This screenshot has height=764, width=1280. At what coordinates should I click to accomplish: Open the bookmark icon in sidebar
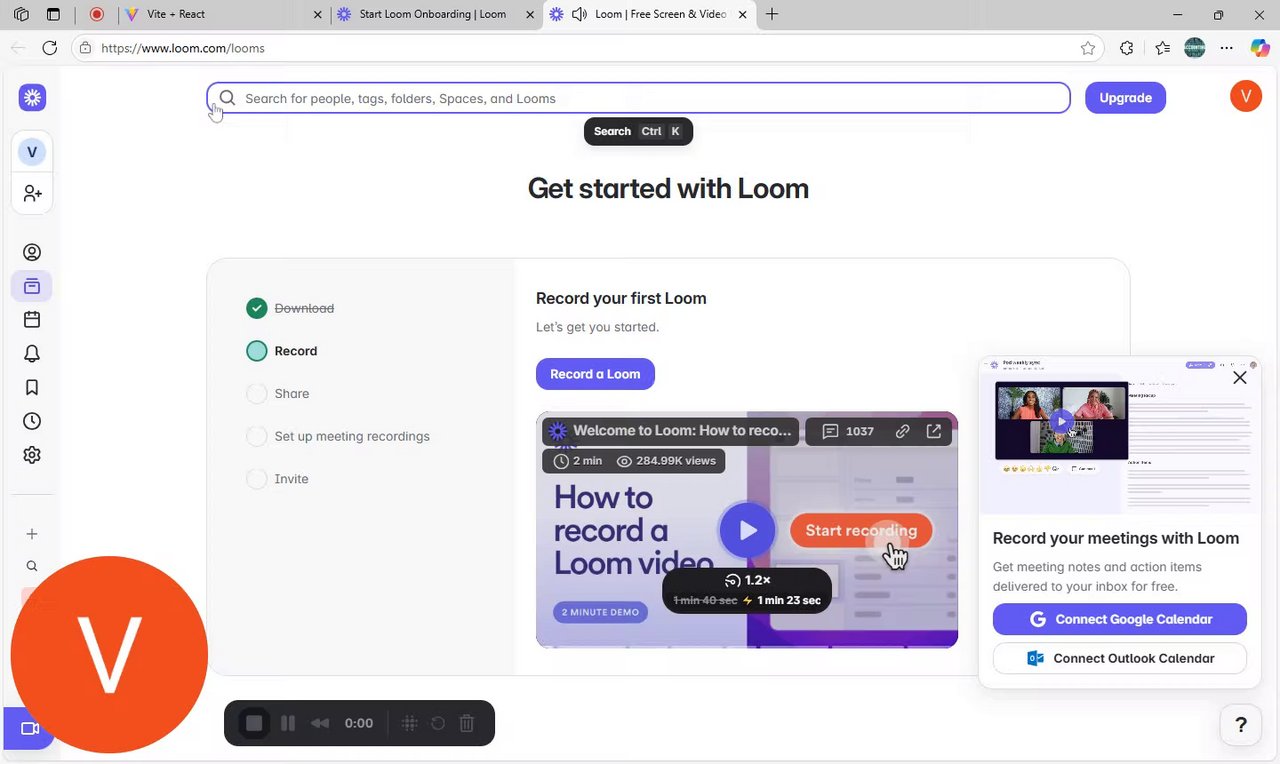(x=32, y=387)
